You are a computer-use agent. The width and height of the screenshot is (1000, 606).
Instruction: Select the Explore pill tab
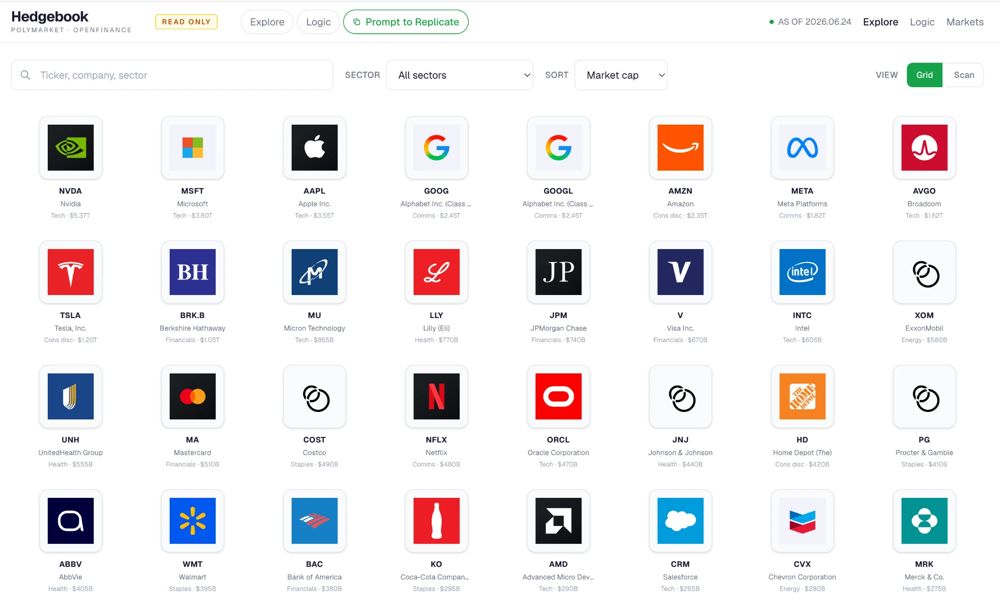tap(267, 22)
